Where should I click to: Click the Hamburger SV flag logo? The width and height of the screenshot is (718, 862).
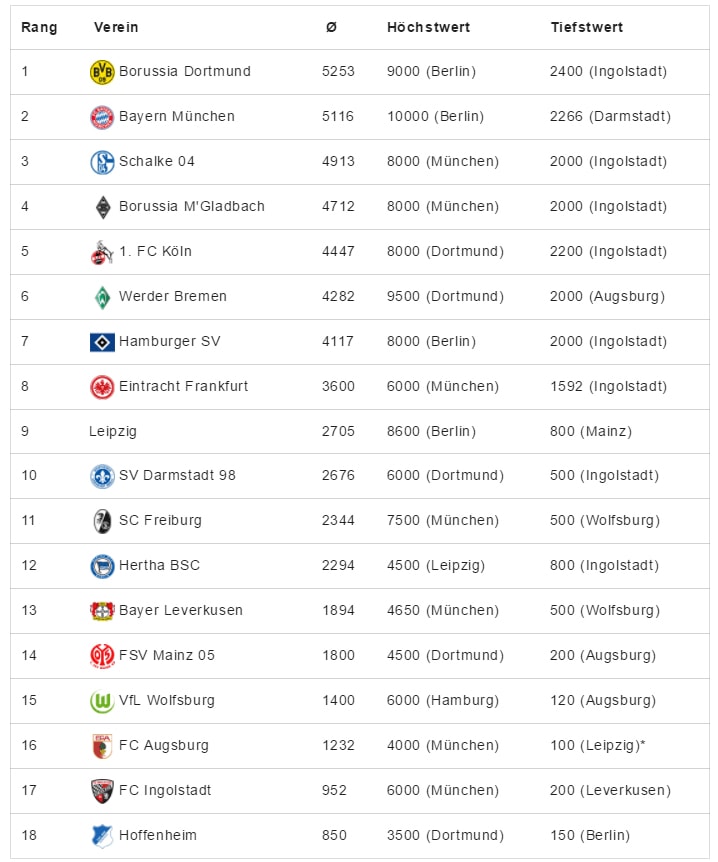102,342
